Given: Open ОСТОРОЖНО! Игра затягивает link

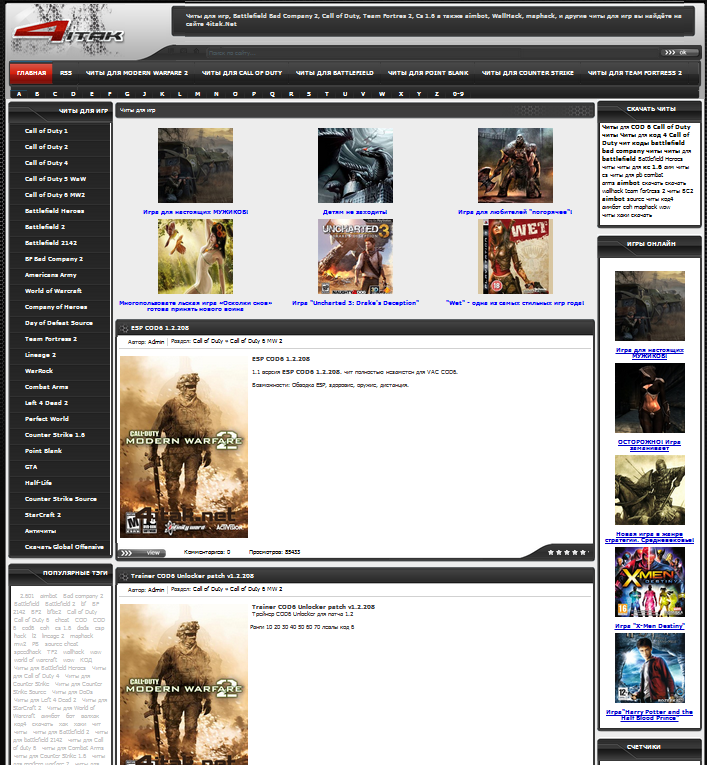Looking at the screenshot, I should [649, 445].
